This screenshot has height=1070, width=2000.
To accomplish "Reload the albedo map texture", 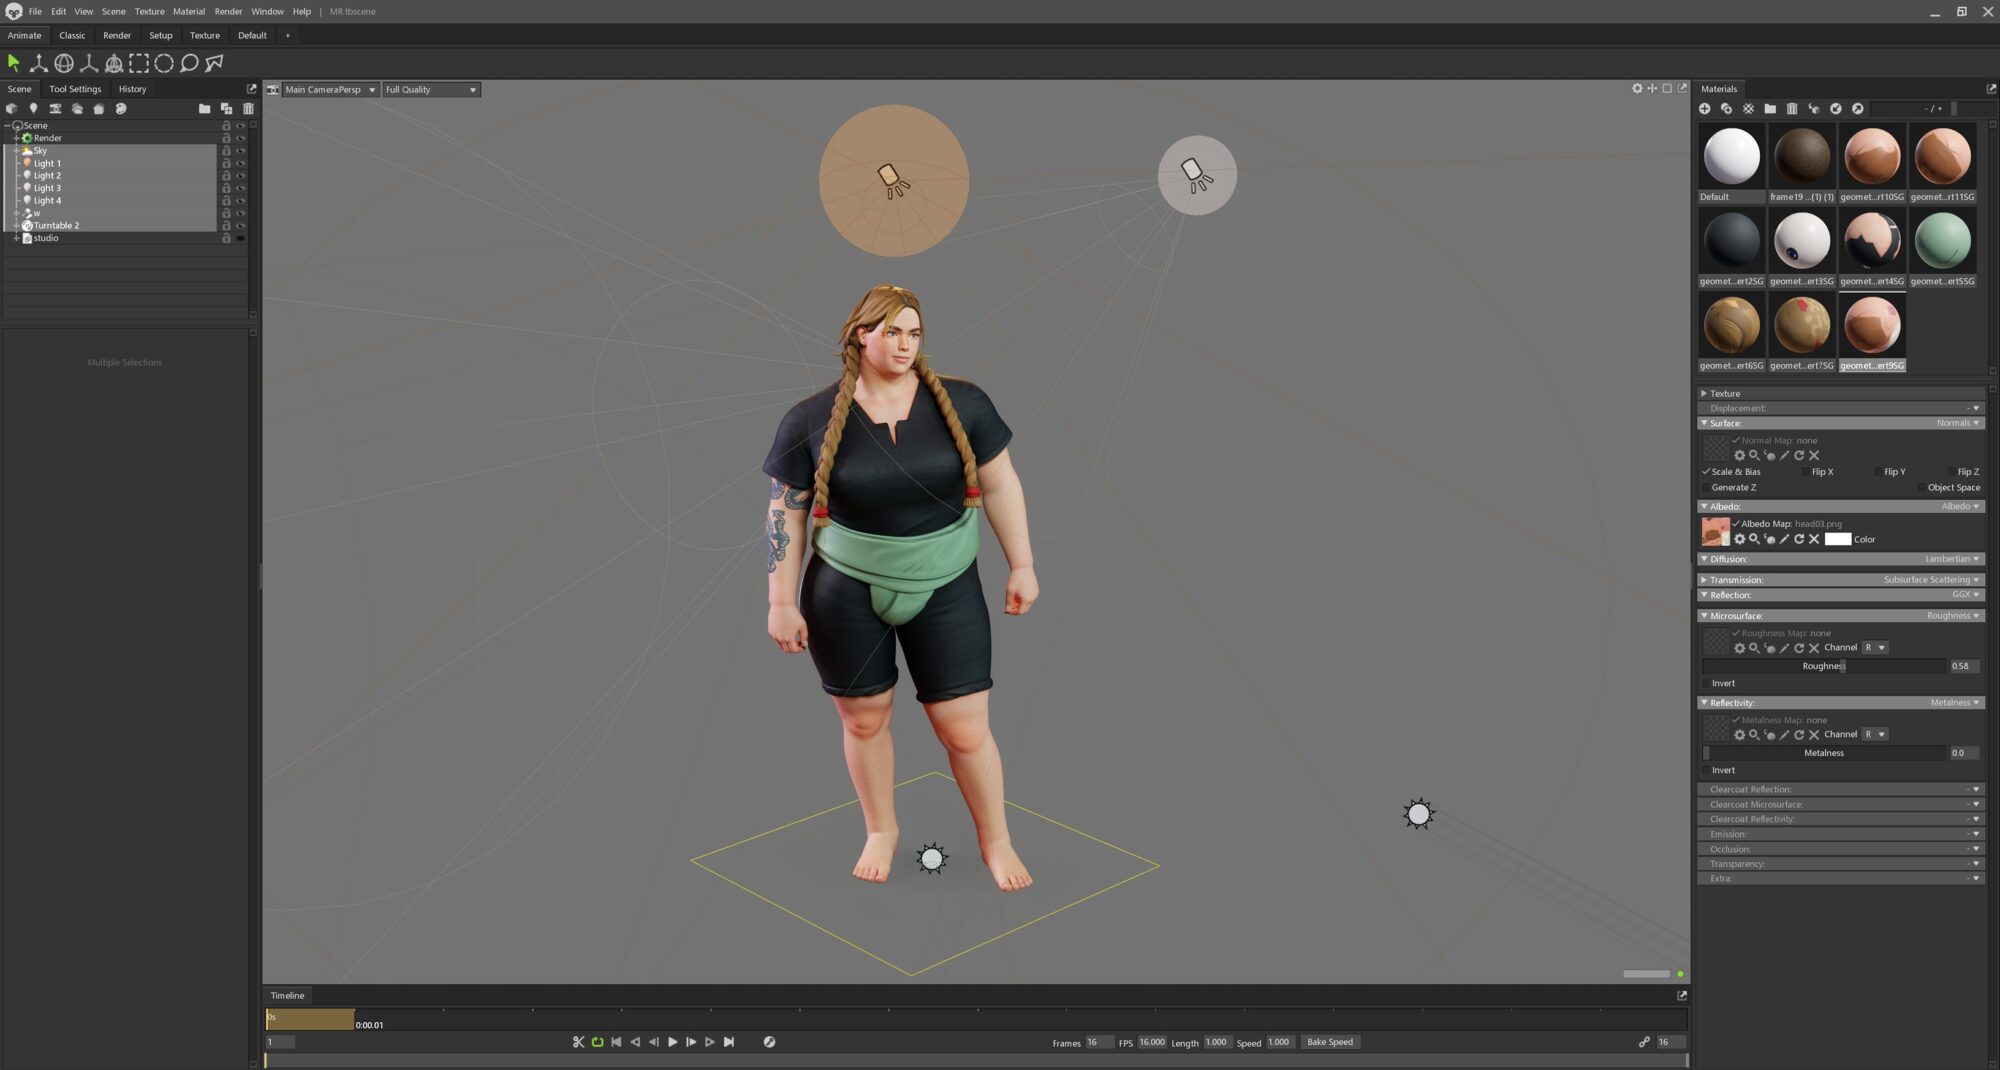I will tap(1799, 539).
